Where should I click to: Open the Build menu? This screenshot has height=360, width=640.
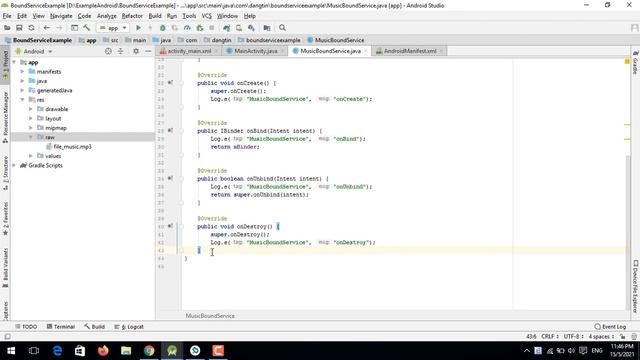pyautogui.click(x=155, y=16)
